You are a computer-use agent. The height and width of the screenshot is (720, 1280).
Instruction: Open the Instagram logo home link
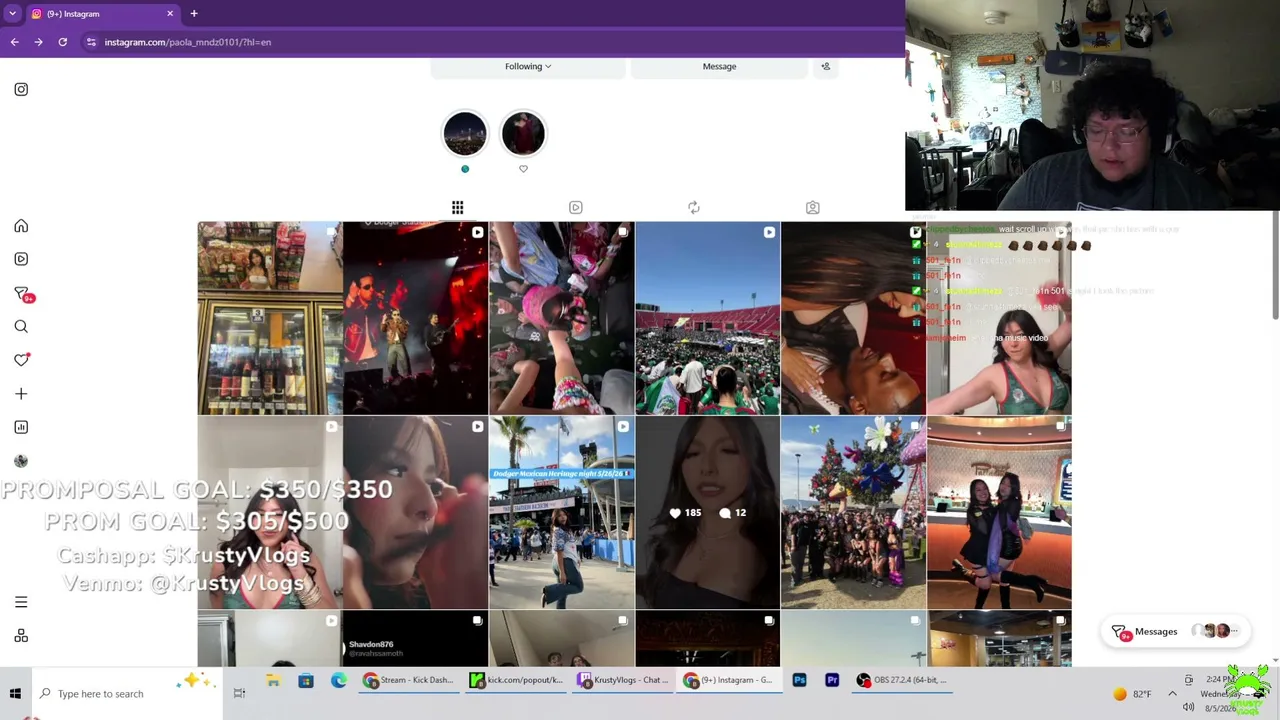click(21, 89)
